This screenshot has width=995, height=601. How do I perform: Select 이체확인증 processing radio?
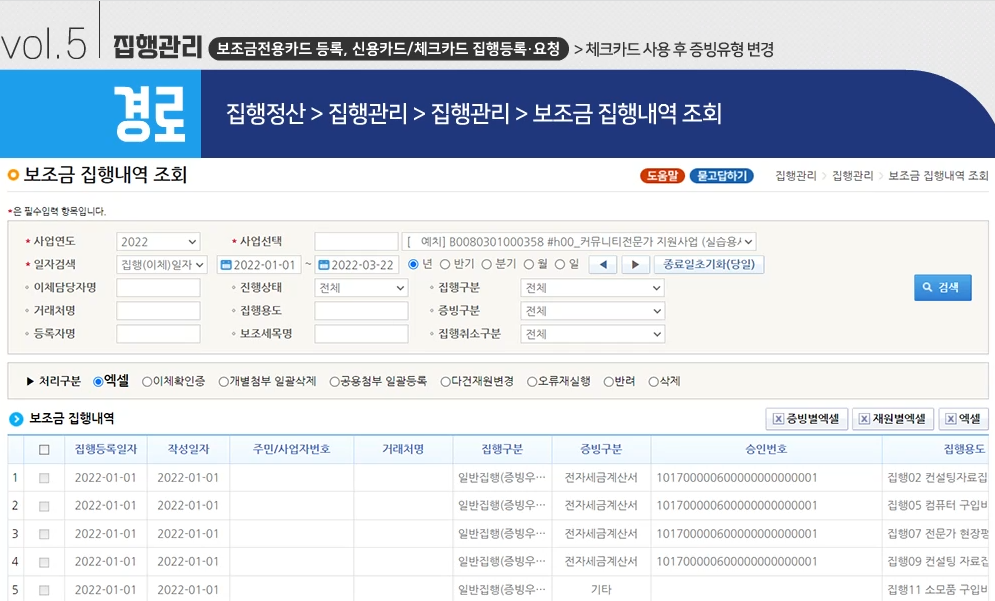(x=147, y=381)
